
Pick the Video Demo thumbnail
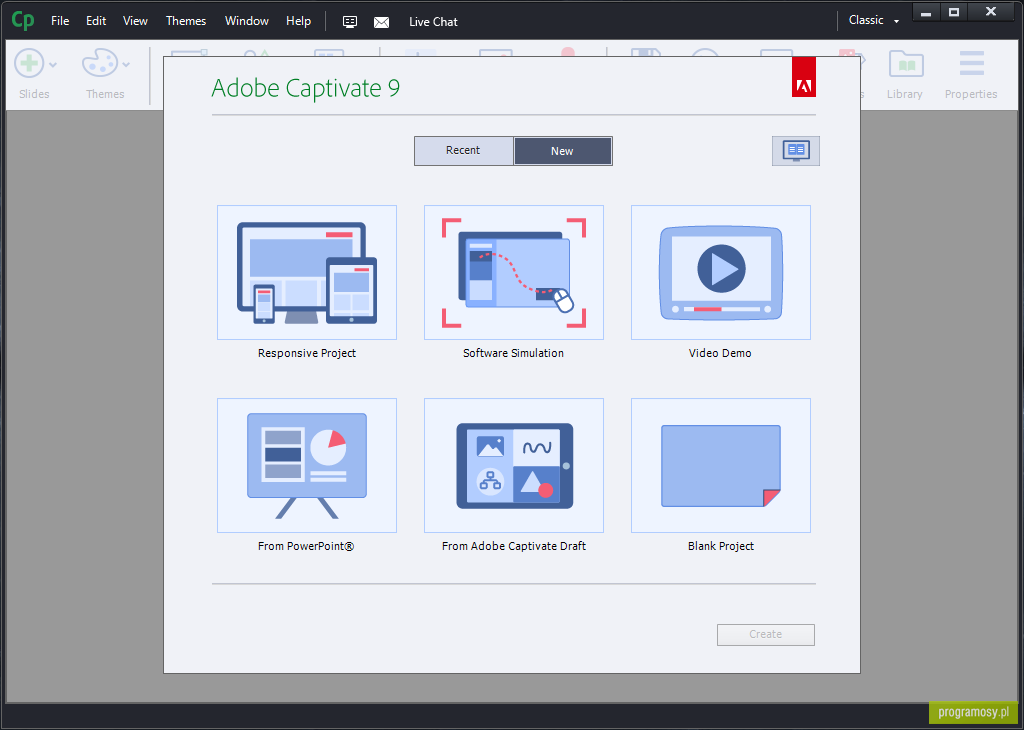pos(721,272)
